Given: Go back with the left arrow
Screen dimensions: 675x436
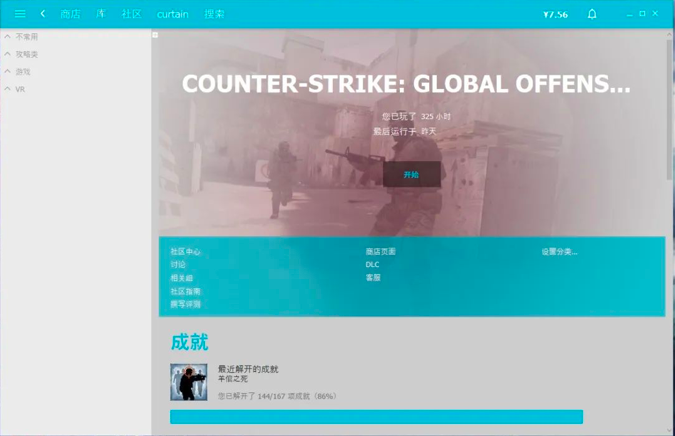Looking at the screenshot, I should (x=43, y=14).
